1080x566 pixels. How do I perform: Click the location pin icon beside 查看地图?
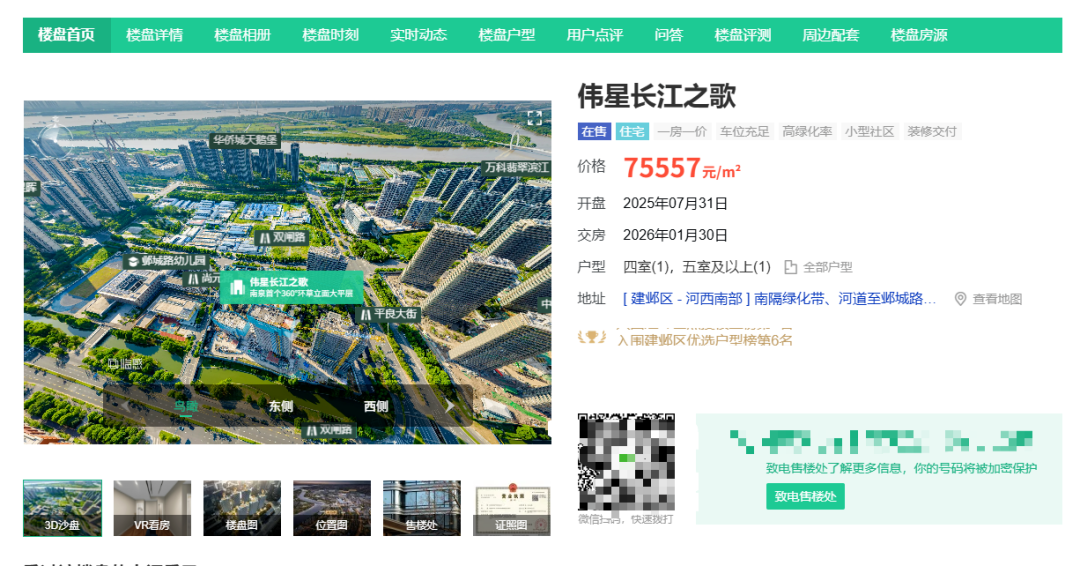960,299
